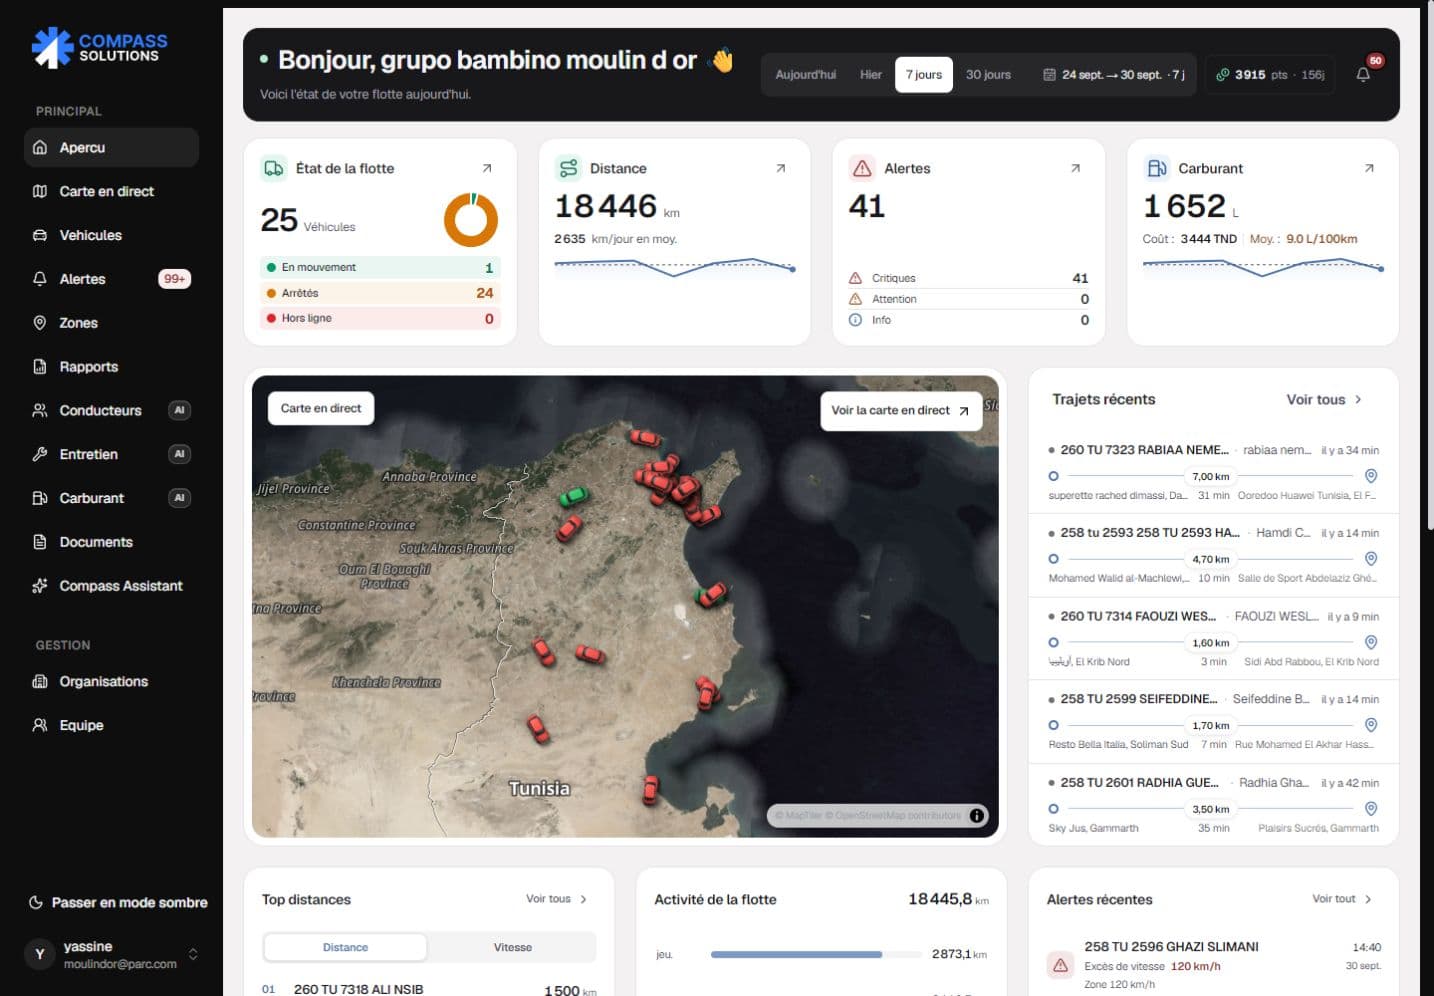The height and width of the screenshot is (996, 1434).
Task: Click the Critiques alerts row
Action: [968, 278]
